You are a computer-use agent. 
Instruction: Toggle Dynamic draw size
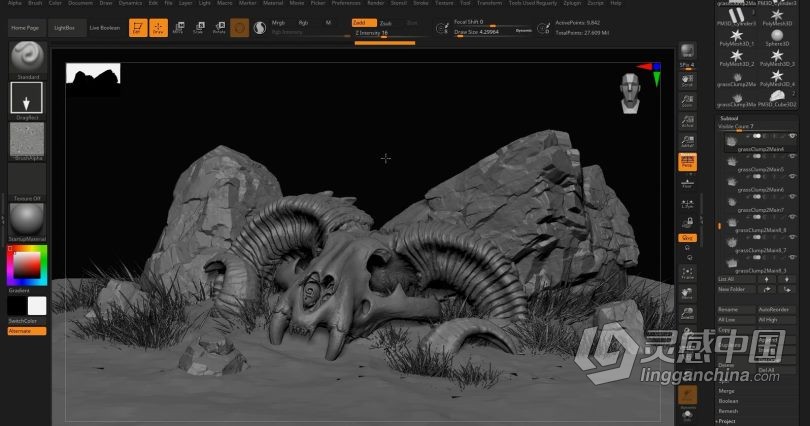(524, 30)
